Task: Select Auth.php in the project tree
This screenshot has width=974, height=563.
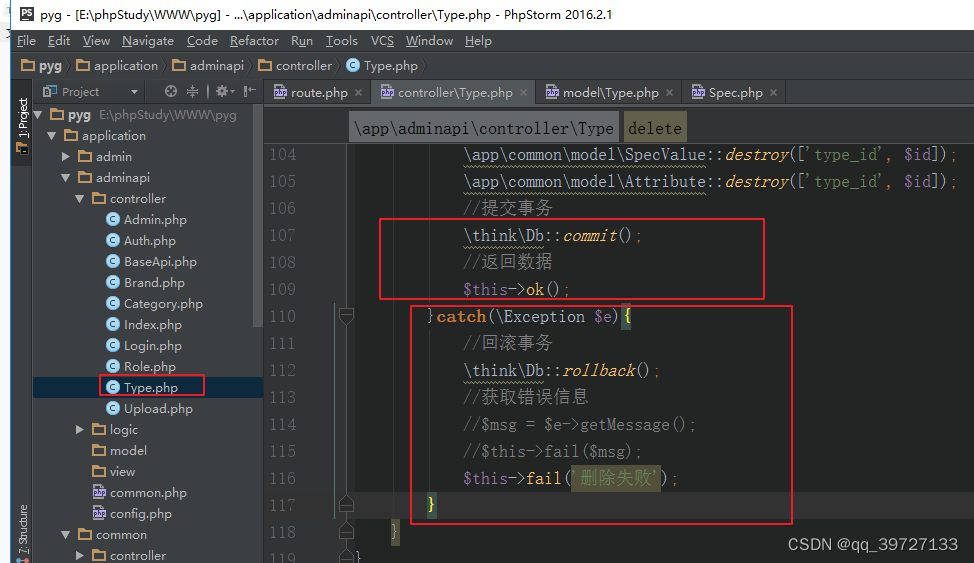Action: (x=140, y=240)
